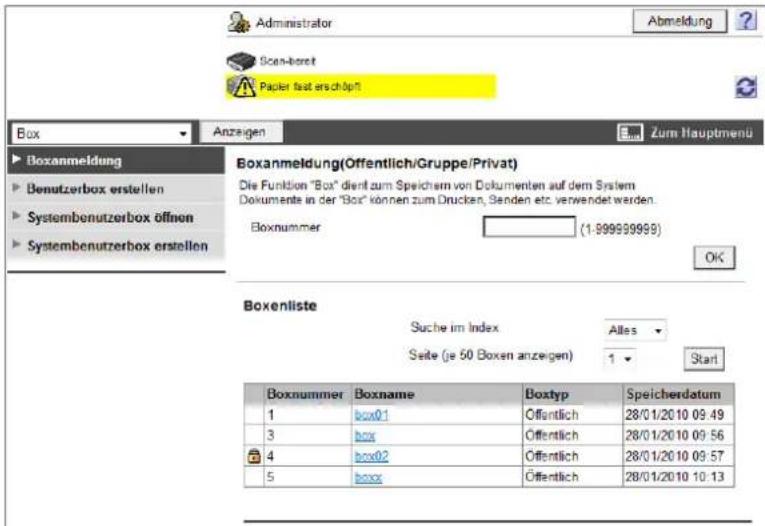Click the paper warning triangle icon

pos(241,87)
